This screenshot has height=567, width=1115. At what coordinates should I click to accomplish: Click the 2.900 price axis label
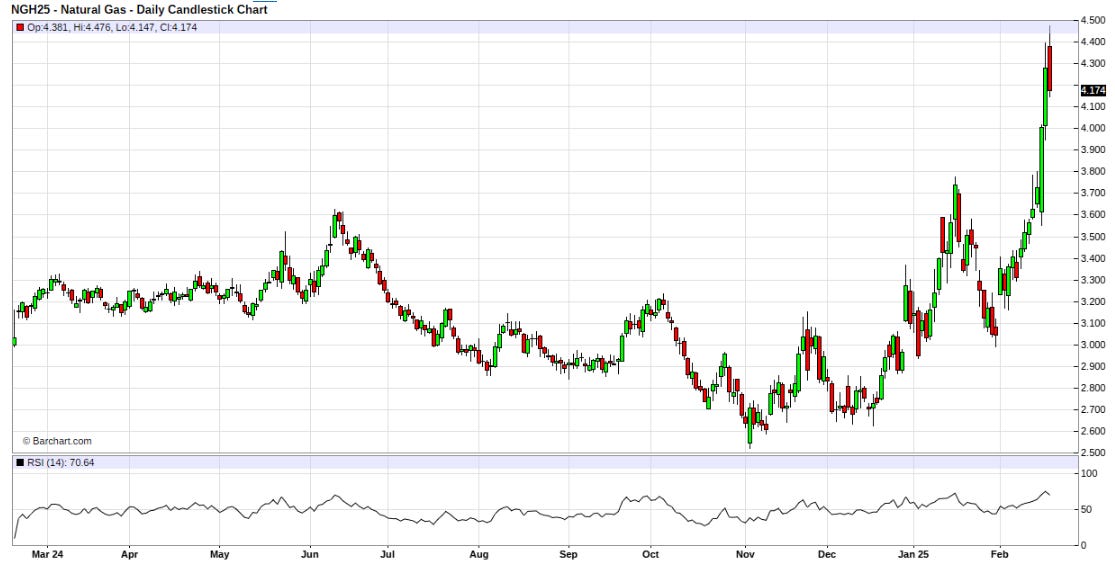[1092, 366]
